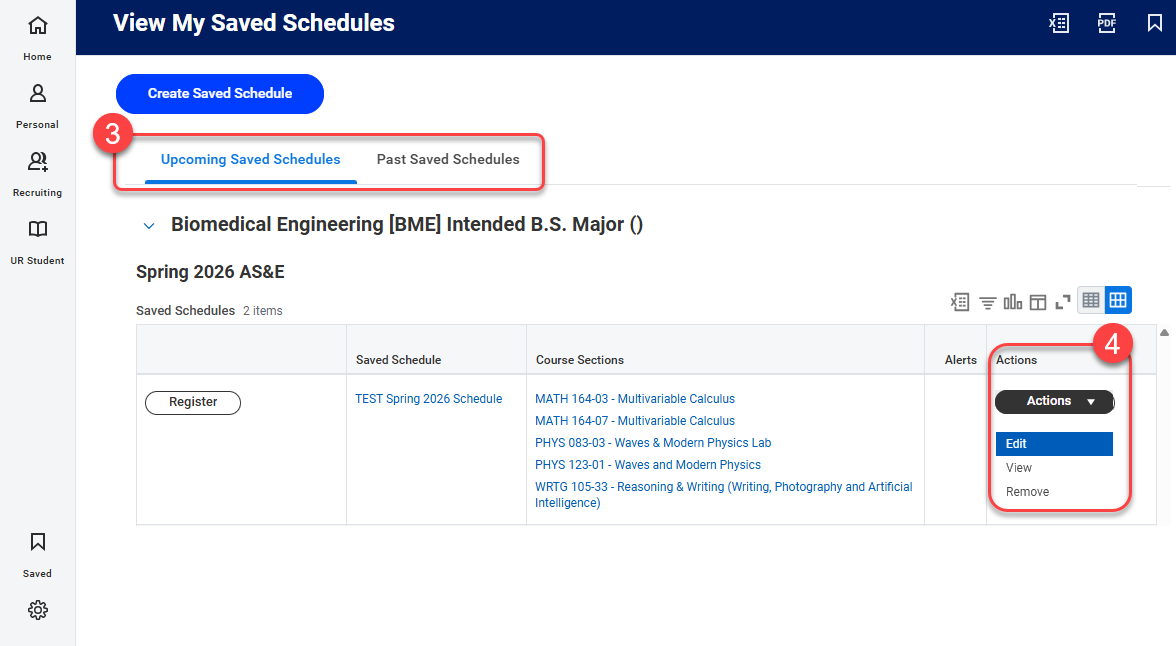Switch to the Past Saved Schedules tab
Screen dimensions: 1176x646
coord(448,159)
